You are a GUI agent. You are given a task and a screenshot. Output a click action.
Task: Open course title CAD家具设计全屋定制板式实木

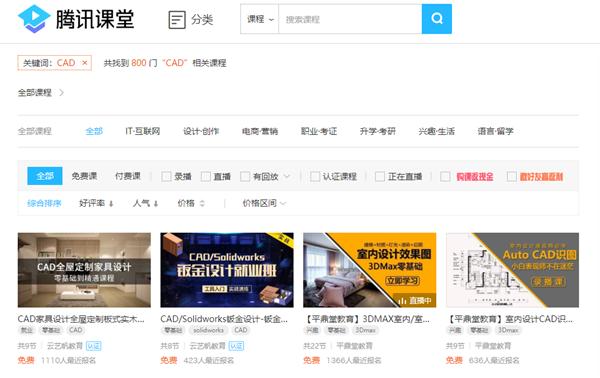(81, 319)
